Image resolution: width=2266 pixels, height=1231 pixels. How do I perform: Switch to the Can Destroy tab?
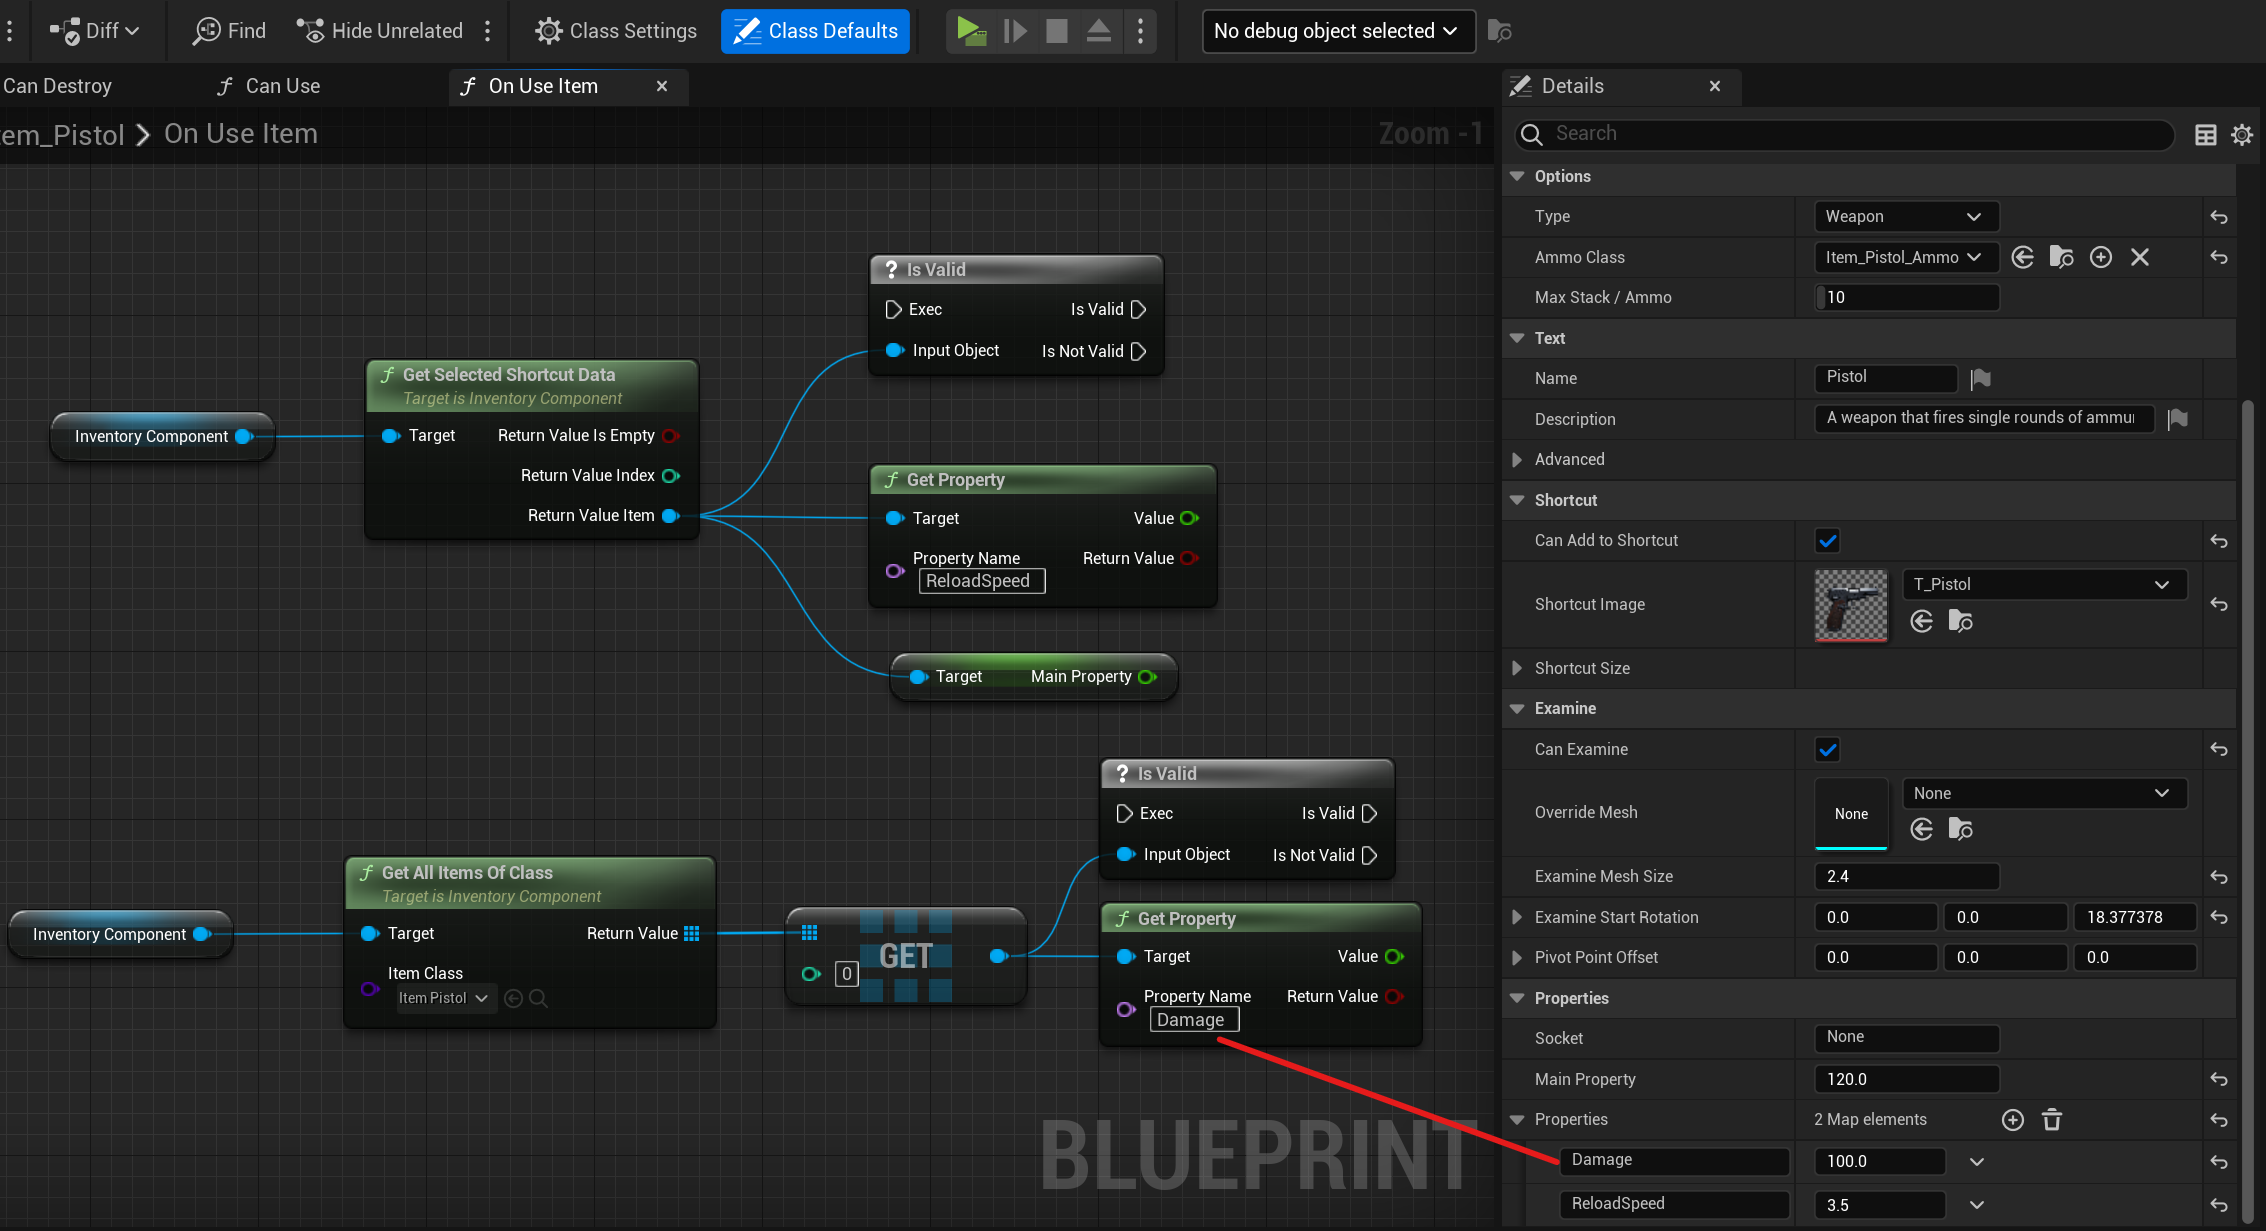coord(57,86)
